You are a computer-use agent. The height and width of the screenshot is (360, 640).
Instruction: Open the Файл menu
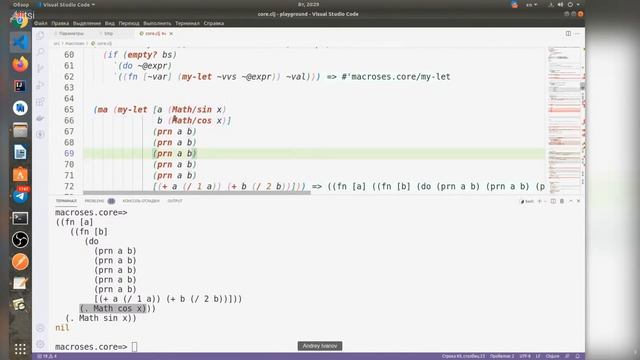(x=40, y=23)
